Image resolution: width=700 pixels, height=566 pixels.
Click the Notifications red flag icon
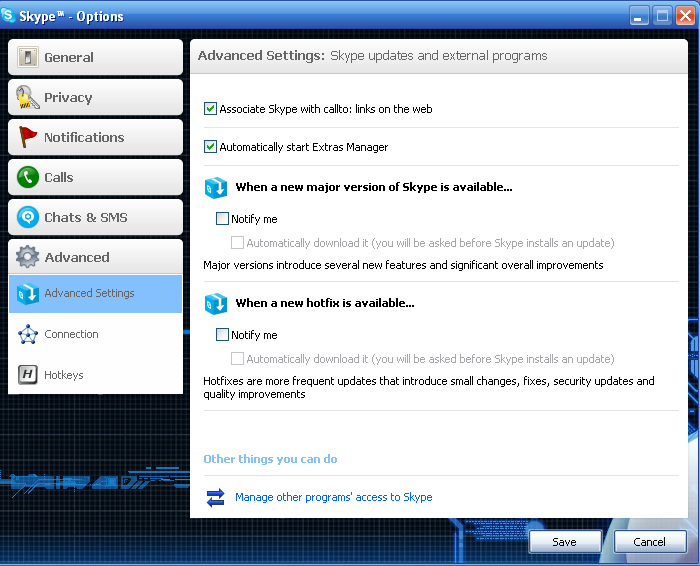click(28, 137)
